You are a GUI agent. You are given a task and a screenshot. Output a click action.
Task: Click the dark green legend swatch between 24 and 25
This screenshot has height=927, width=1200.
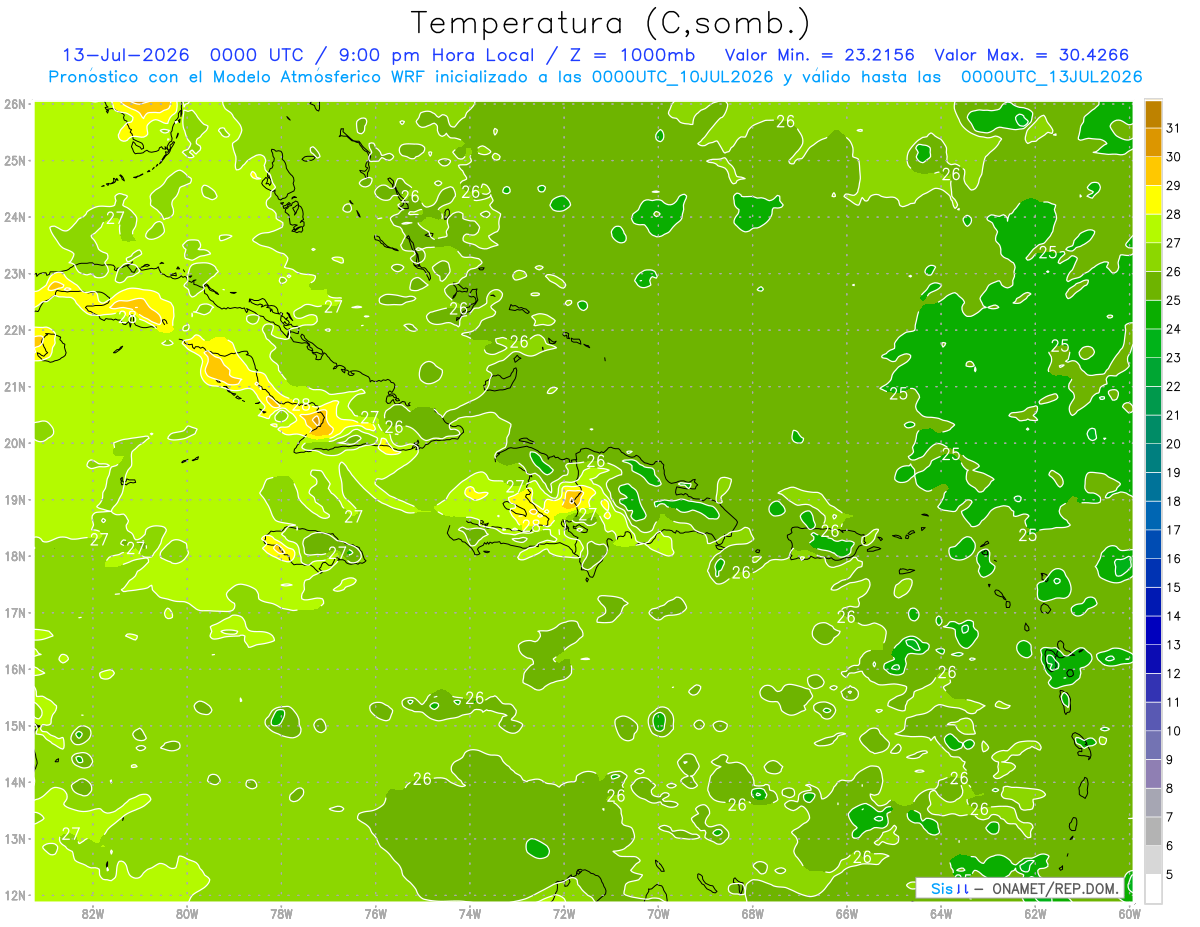1153,315
